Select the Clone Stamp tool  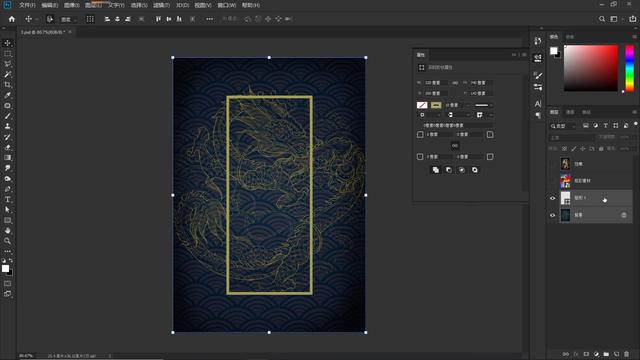click(7, 126)
